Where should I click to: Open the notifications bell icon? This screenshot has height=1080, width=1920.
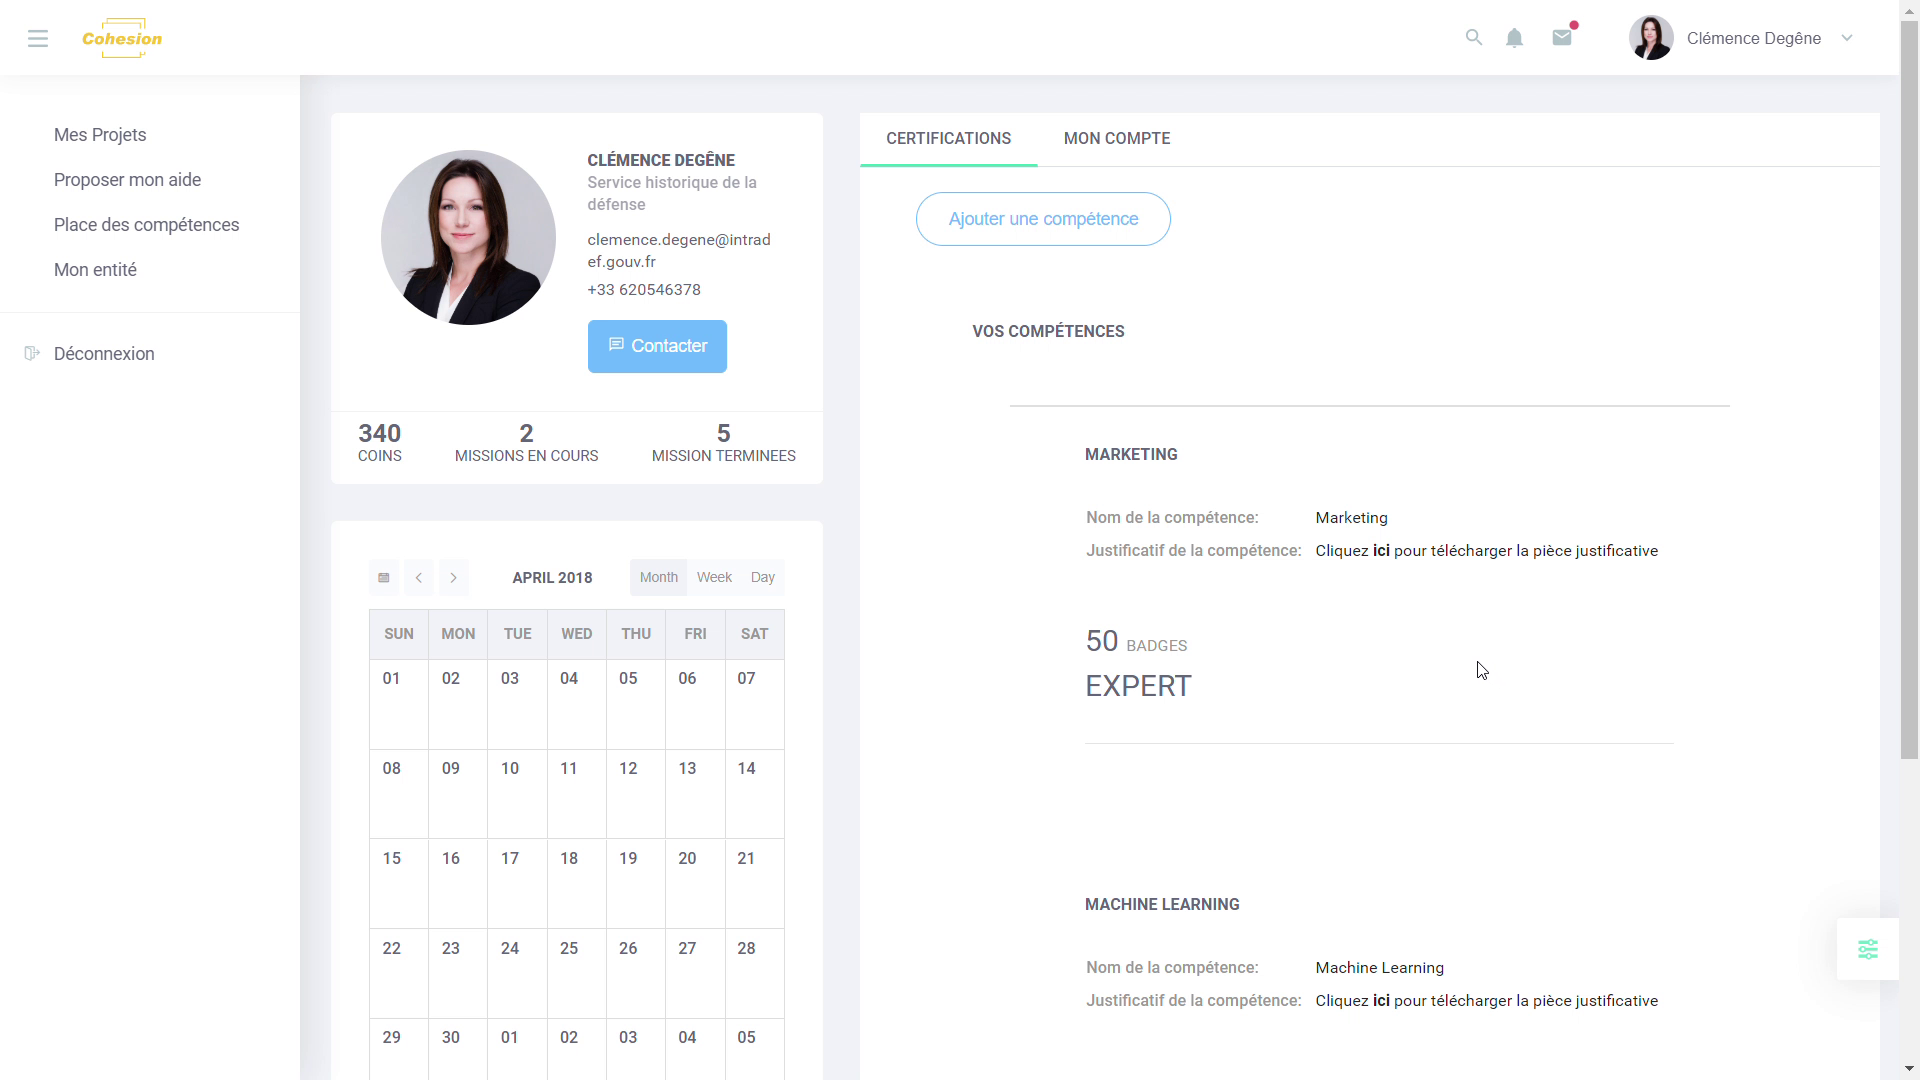coord(1514,37)
